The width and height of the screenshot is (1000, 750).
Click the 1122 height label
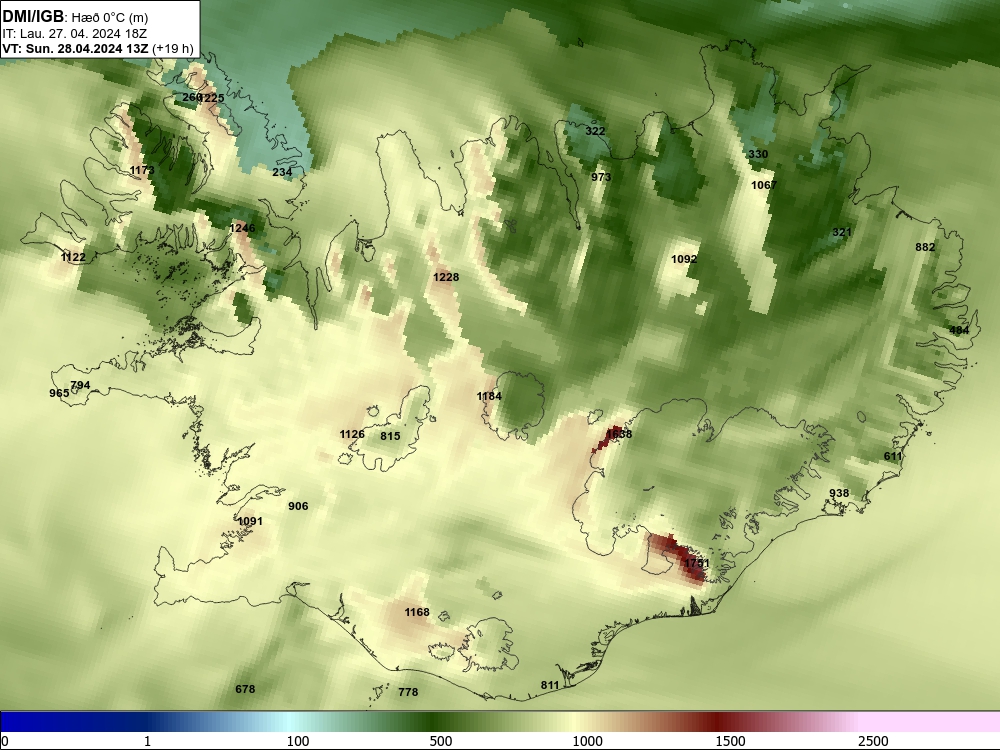tap(73, 258)
